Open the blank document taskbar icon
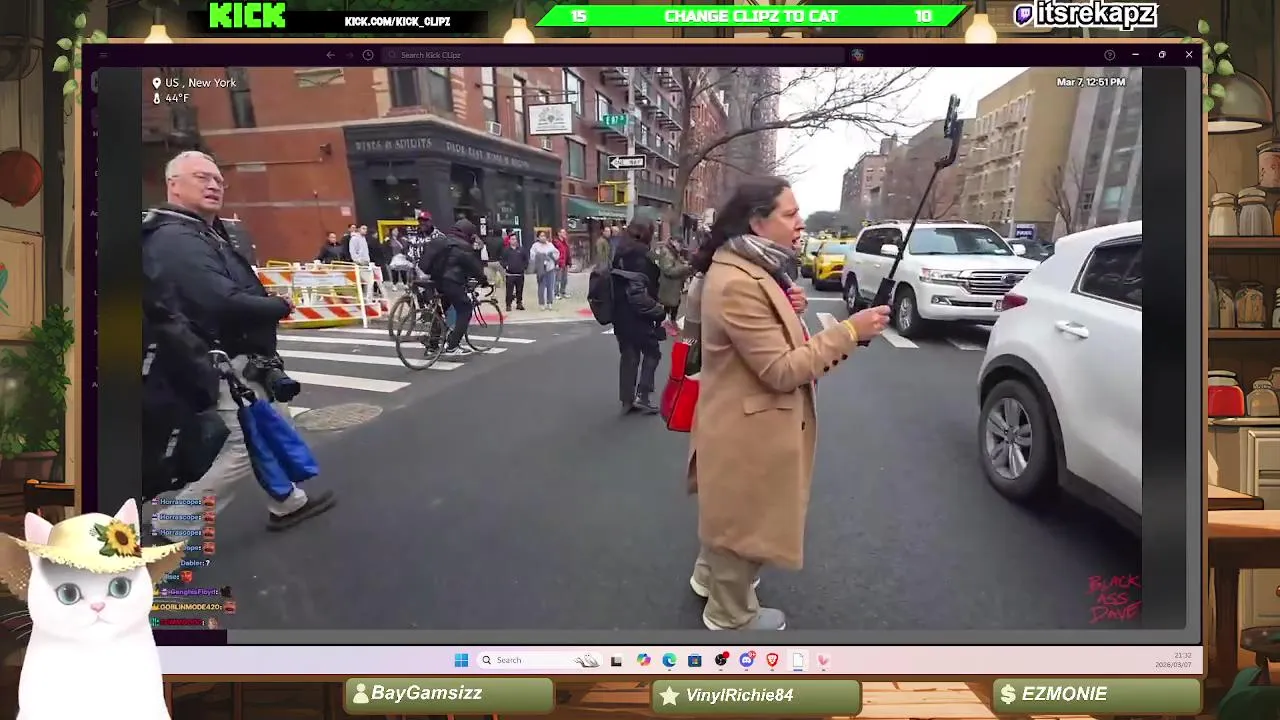 click(798, 660)
